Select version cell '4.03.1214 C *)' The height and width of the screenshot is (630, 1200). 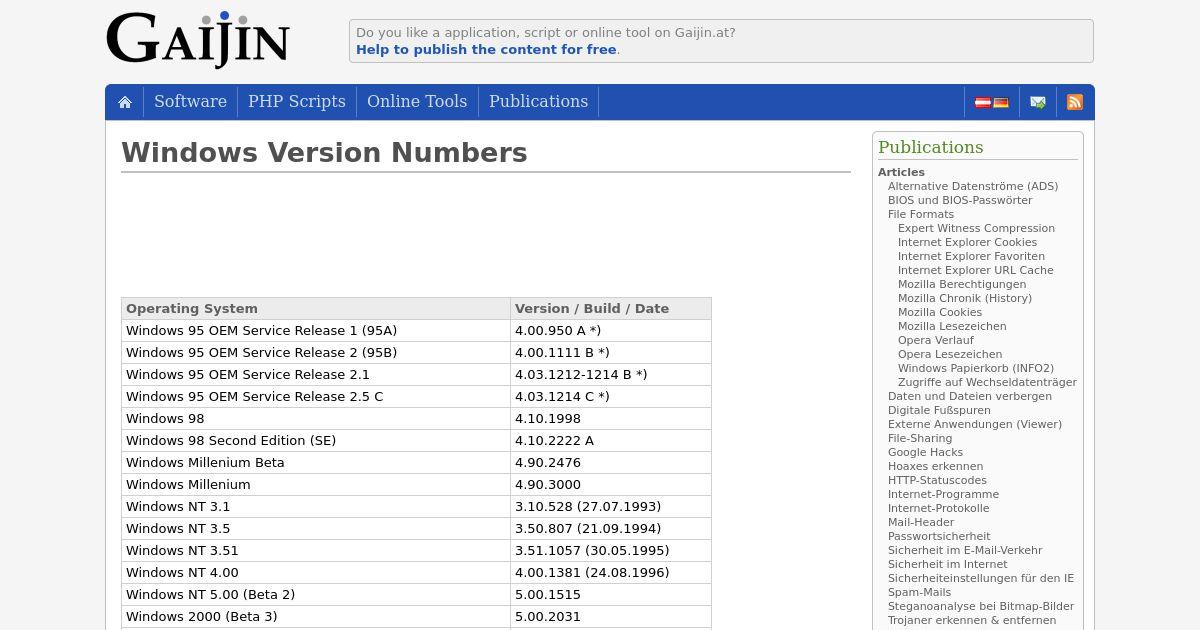pyautogui.click(x=611, y=396)
